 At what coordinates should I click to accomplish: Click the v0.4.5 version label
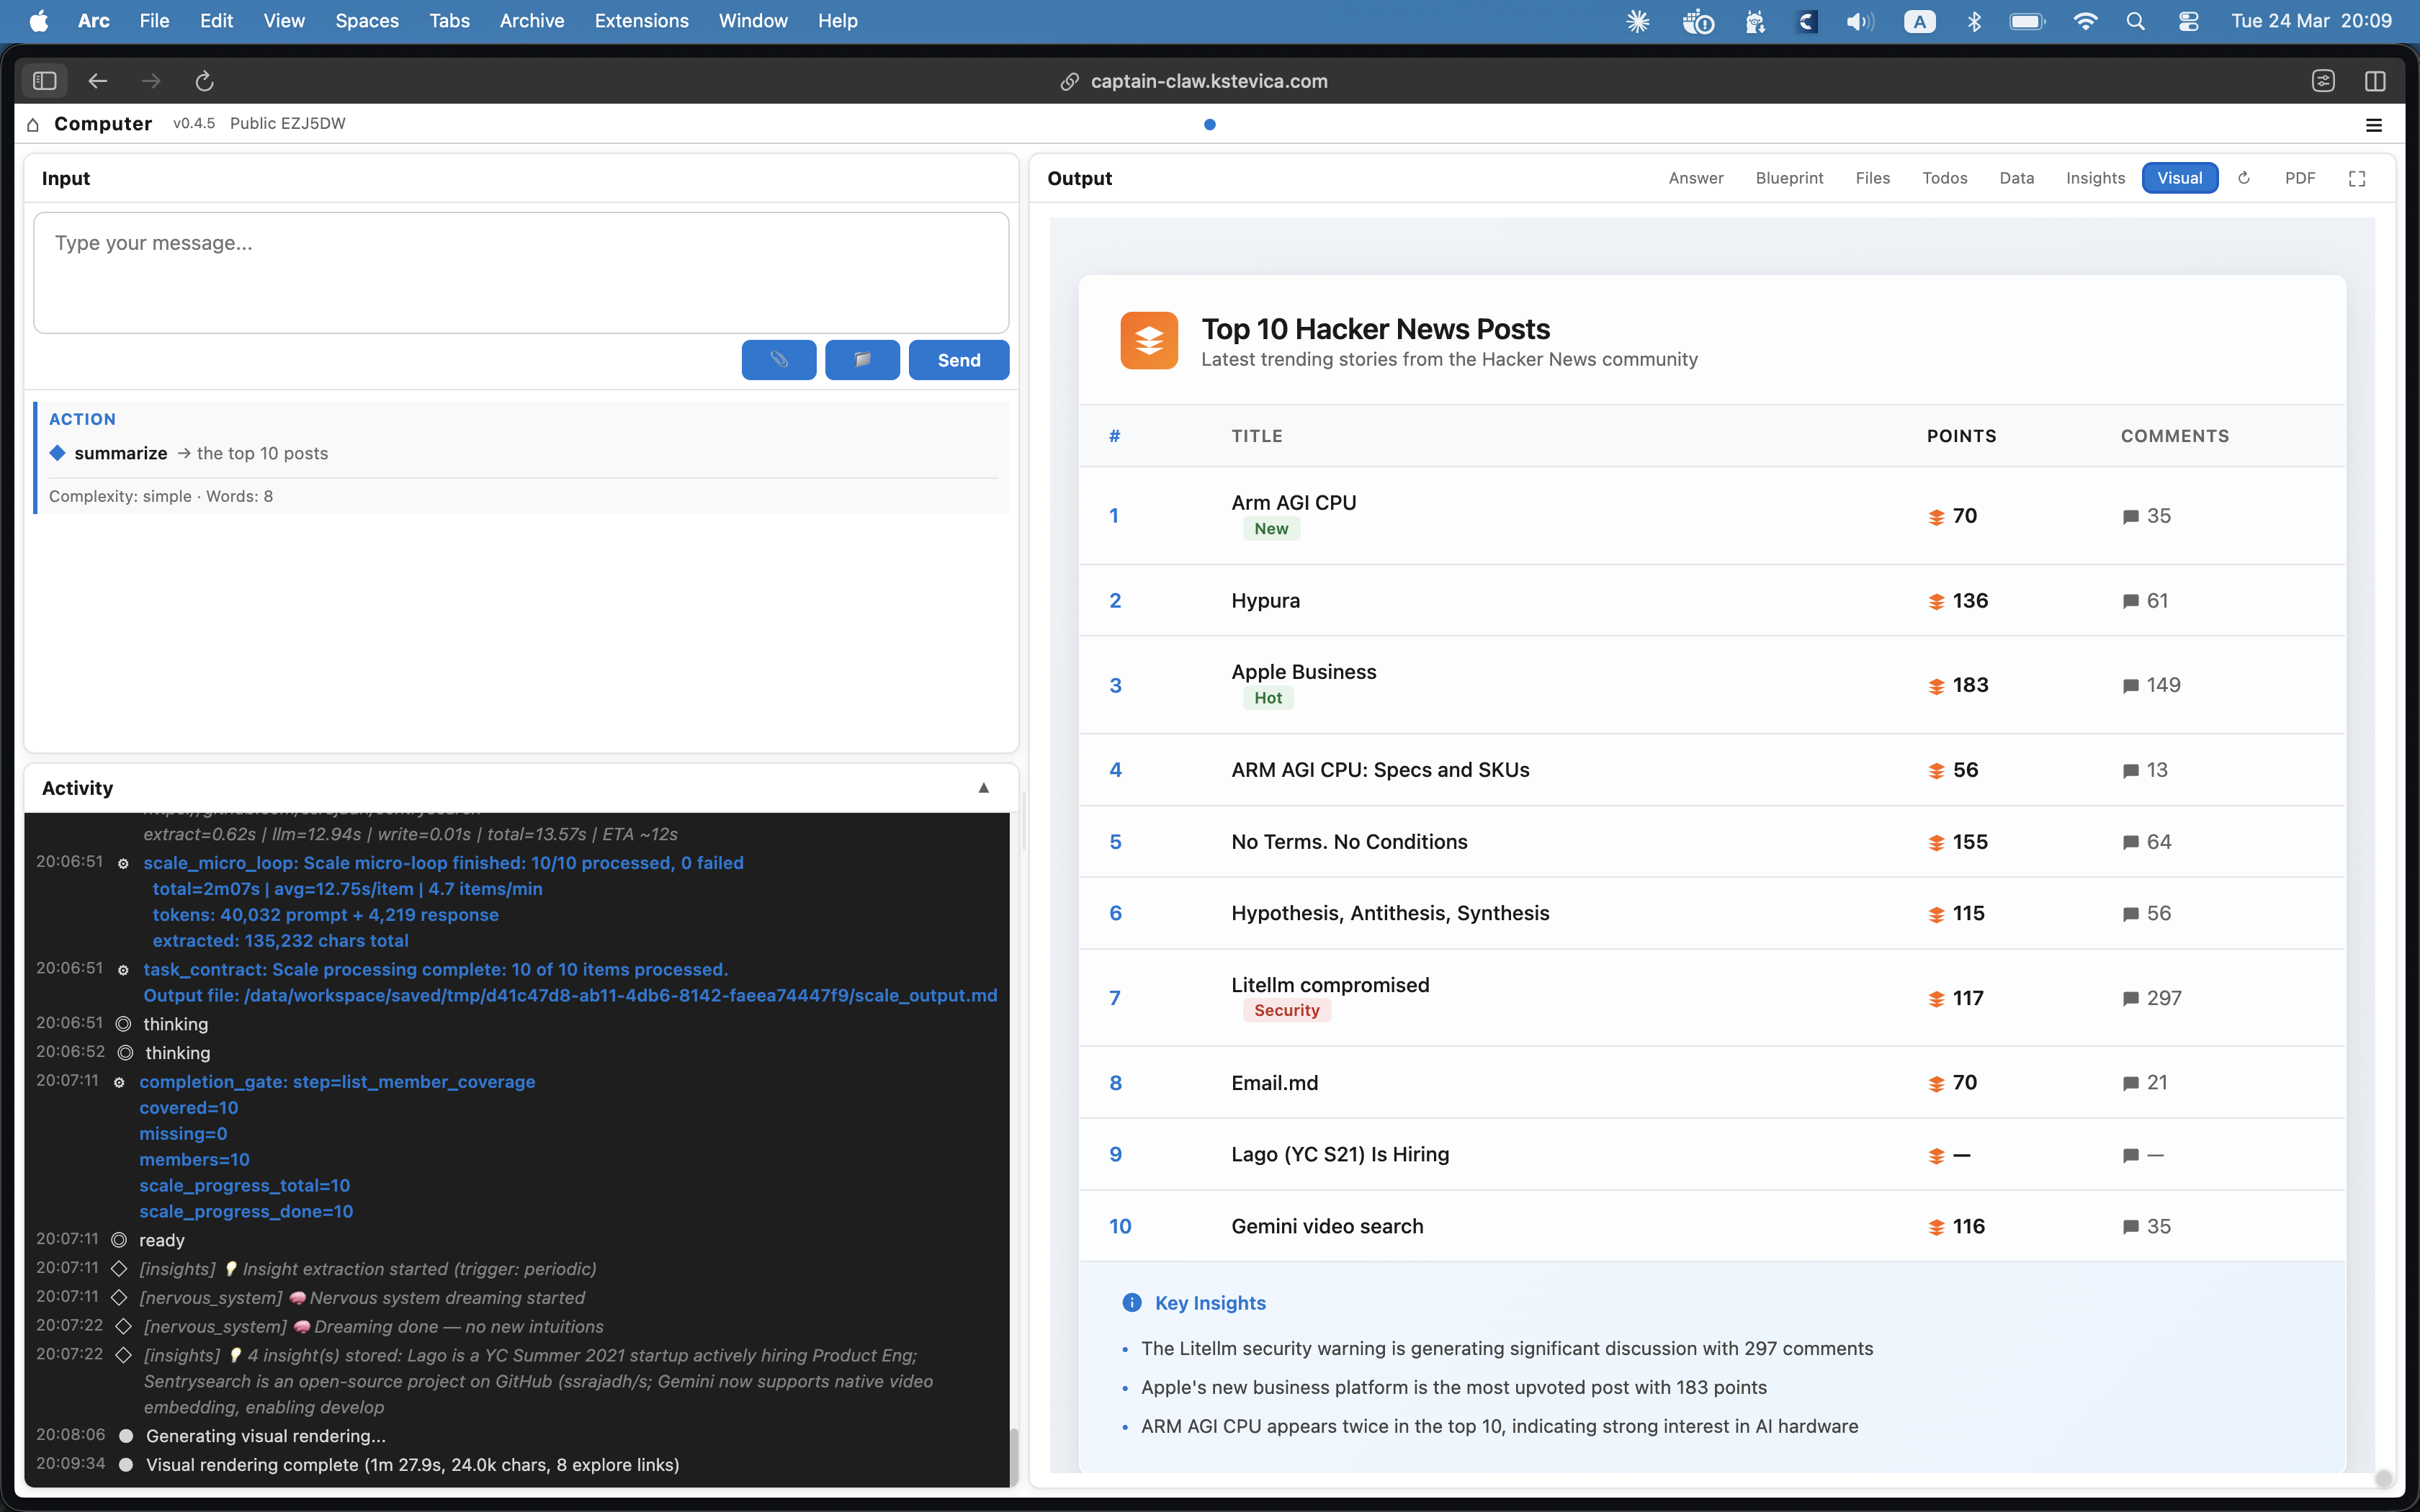click(x=194, y=124)
